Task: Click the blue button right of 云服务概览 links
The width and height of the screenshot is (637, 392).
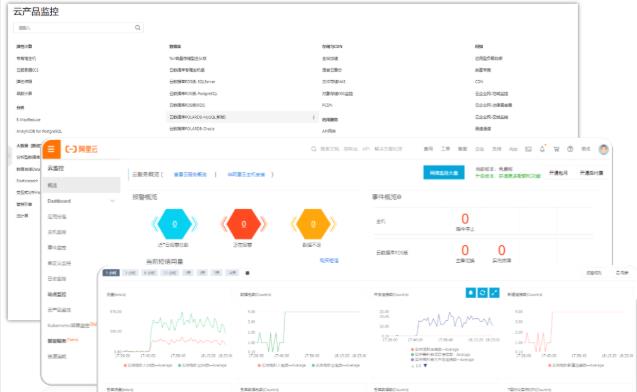Action: pyautogui.click(x=444, y=173)
